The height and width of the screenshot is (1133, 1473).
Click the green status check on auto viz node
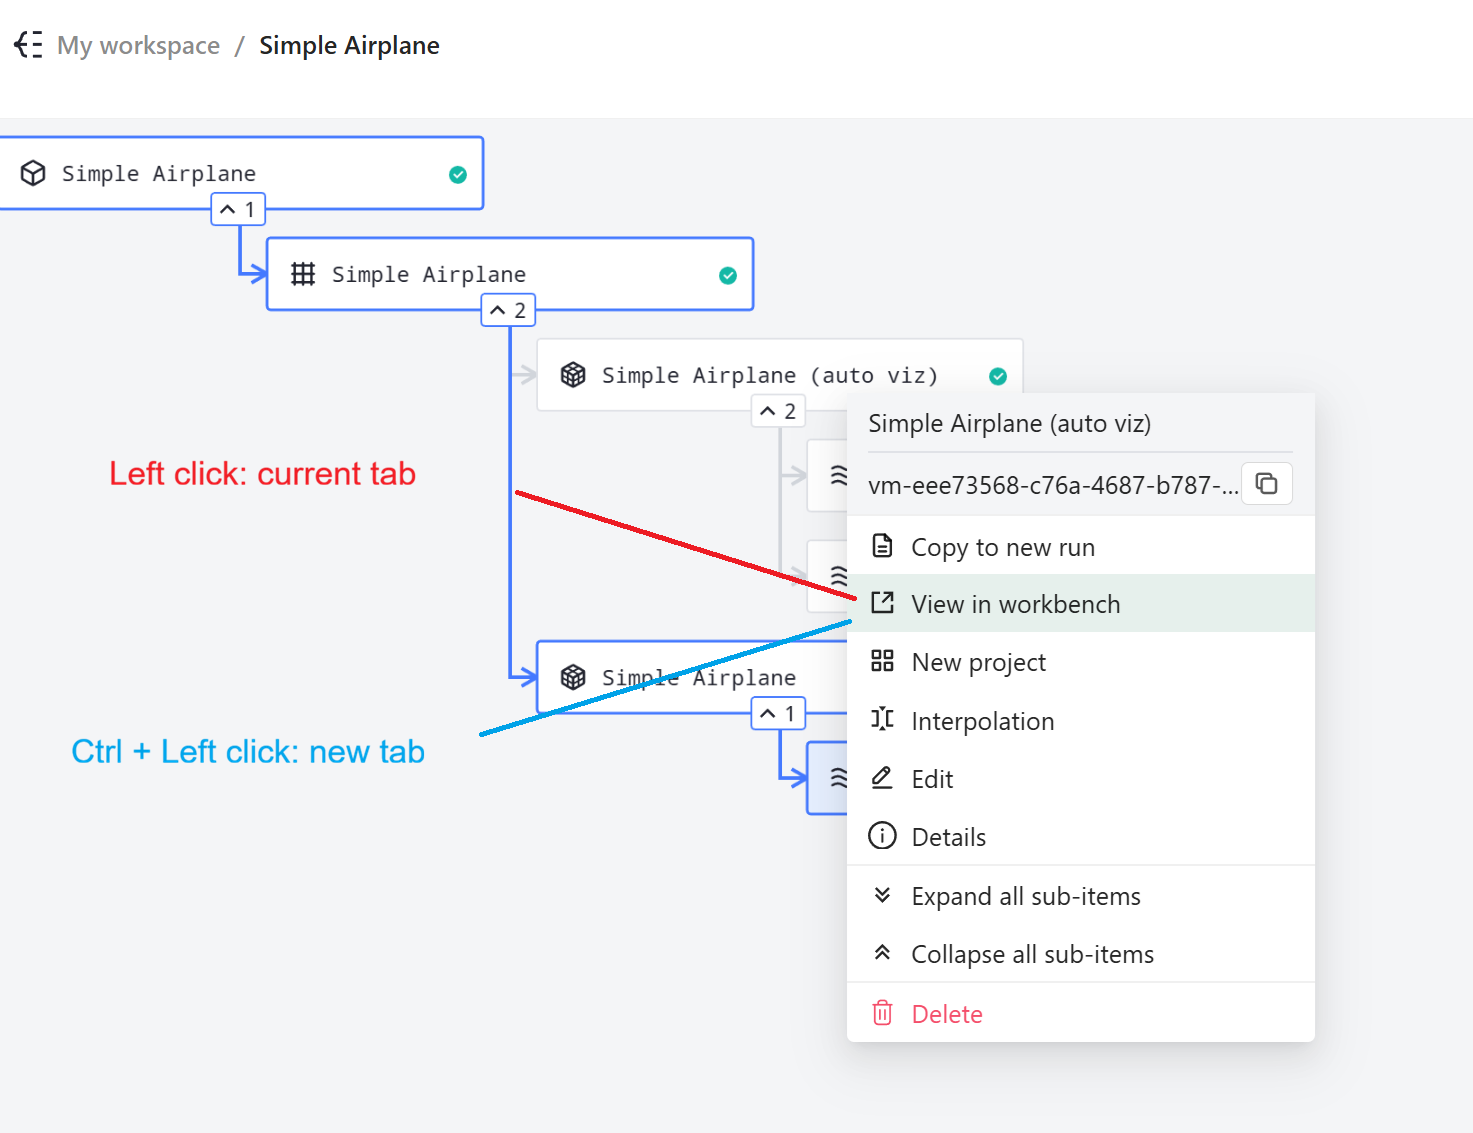(997, 377)
